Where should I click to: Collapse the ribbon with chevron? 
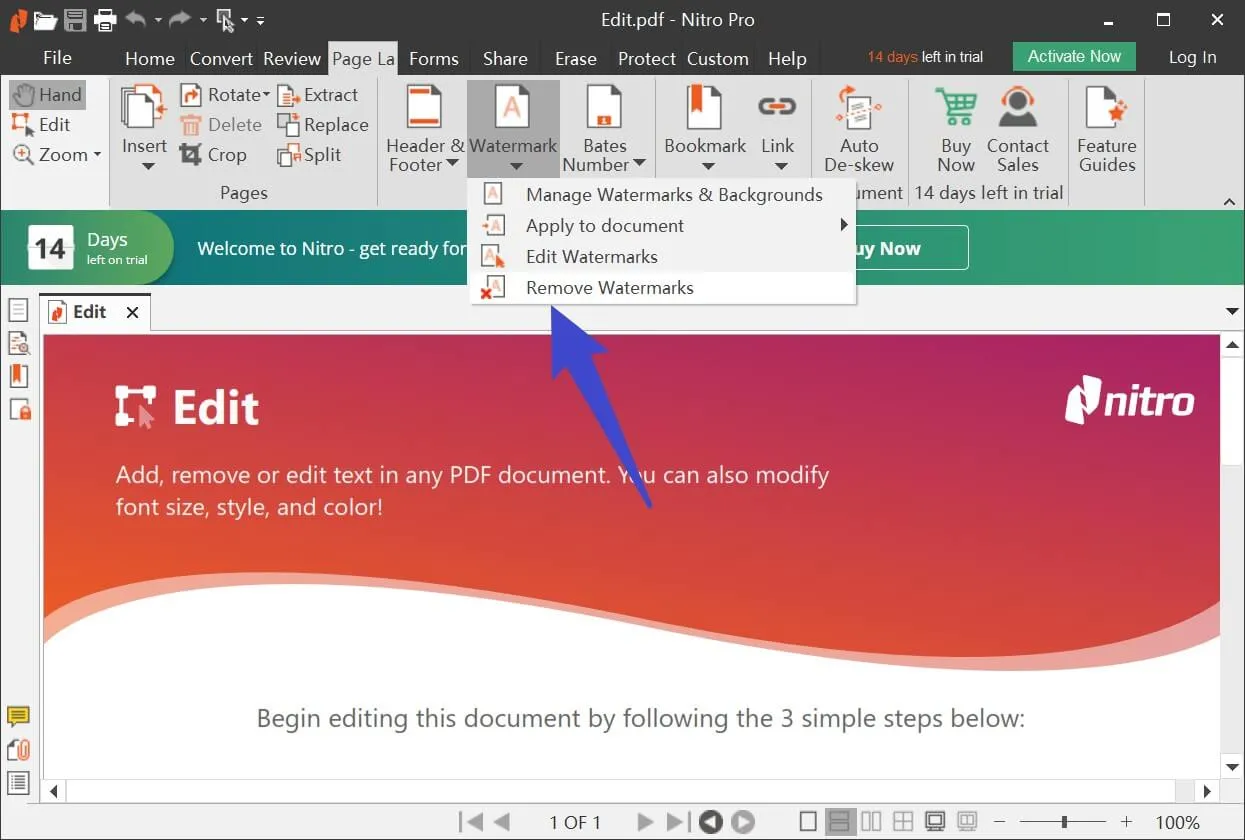tap(1230, 201)
